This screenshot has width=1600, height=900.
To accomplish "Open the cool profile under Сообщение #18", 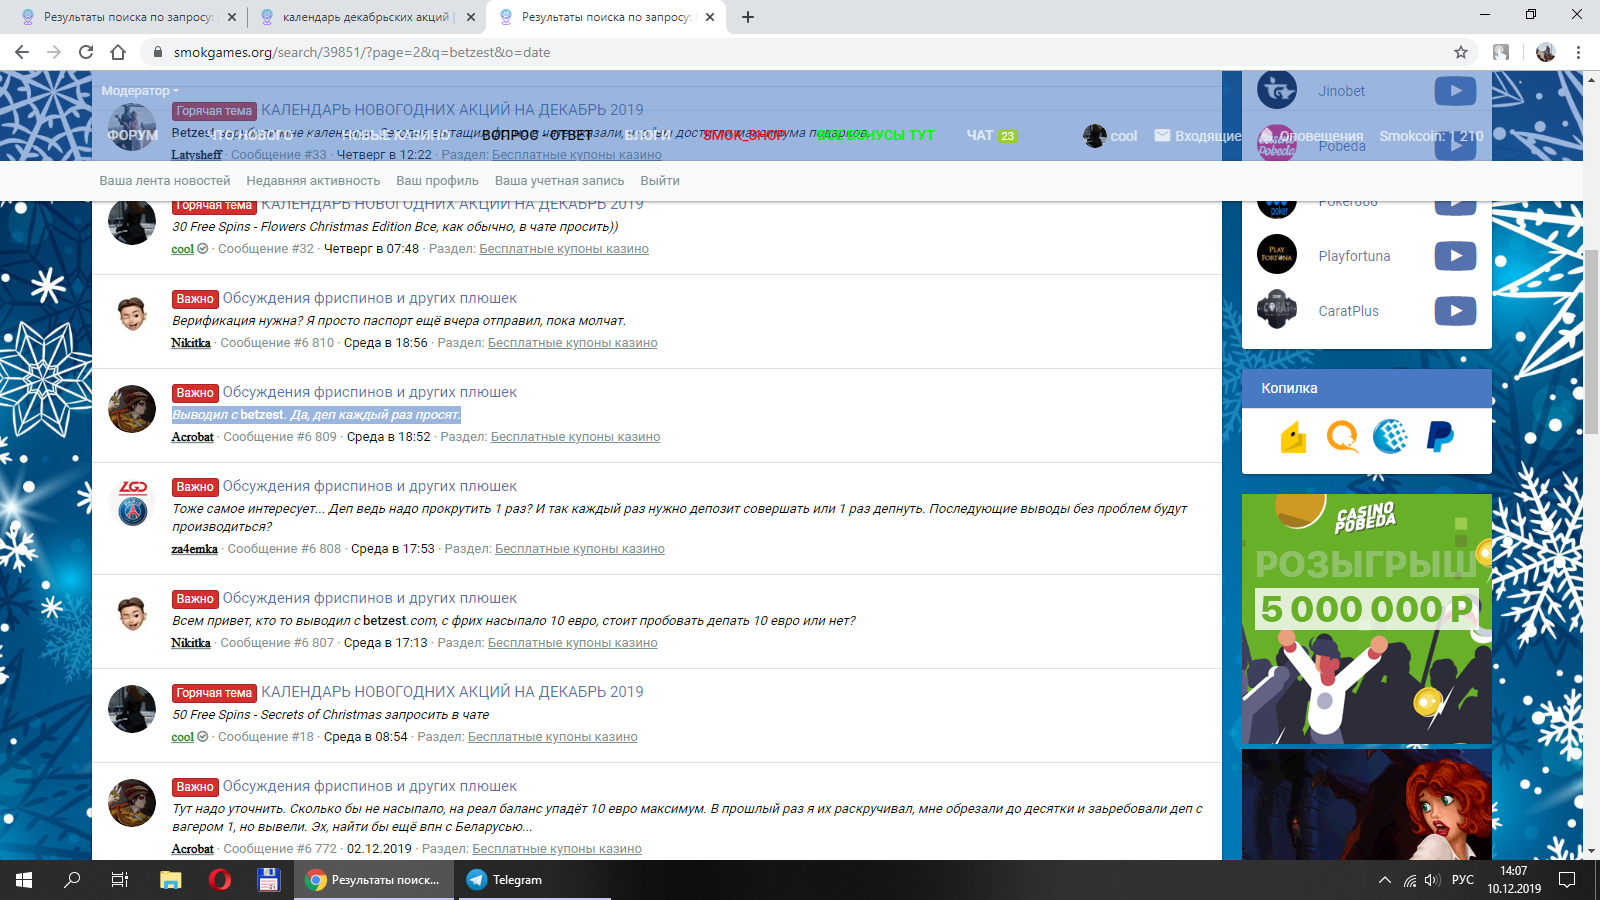I will pos(182,737).
